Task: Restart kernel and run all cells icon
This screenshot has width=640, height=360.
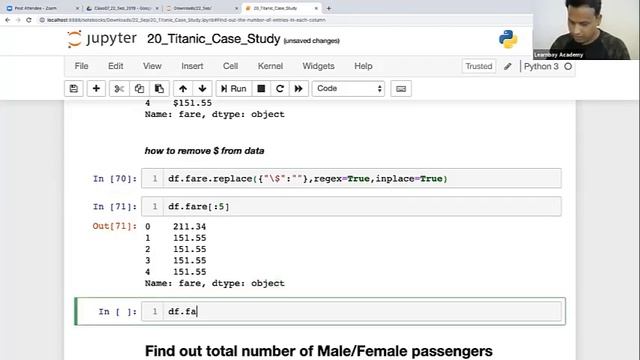Action: (299, 89)
